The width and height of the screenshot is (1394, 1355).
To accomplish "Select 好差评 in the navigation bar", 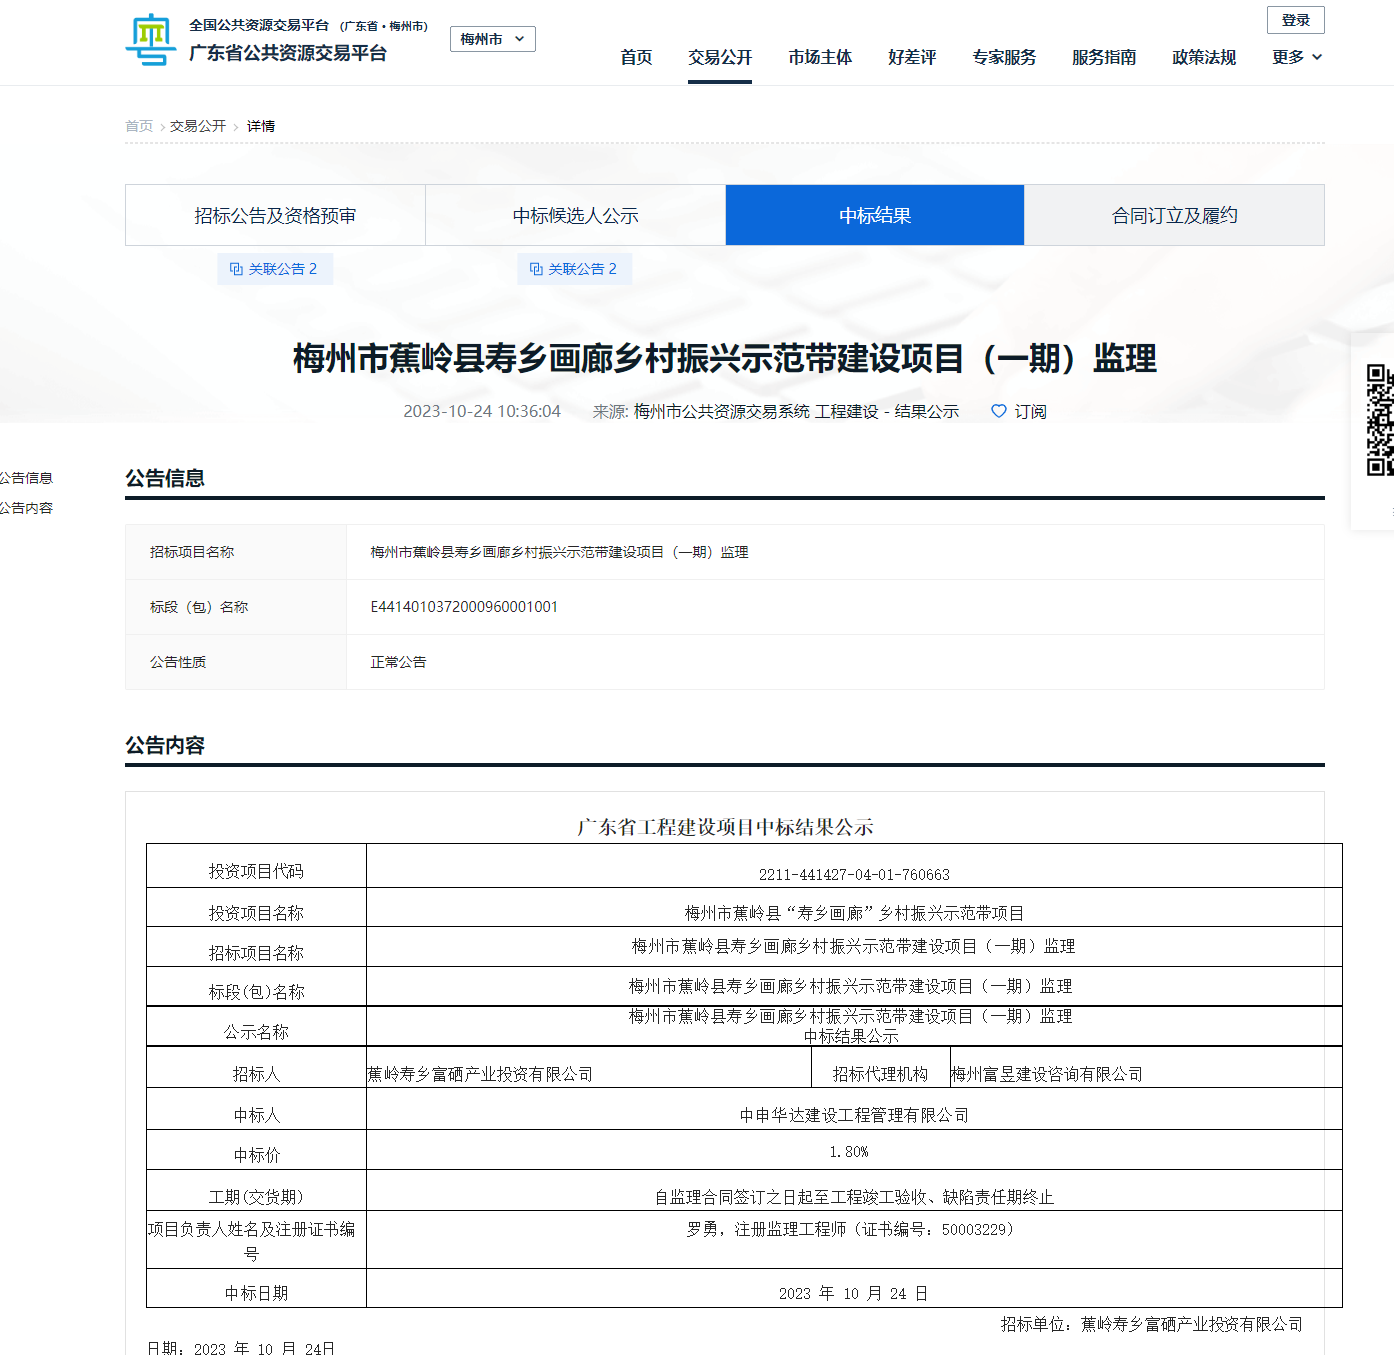I will [x=911, y=57].
